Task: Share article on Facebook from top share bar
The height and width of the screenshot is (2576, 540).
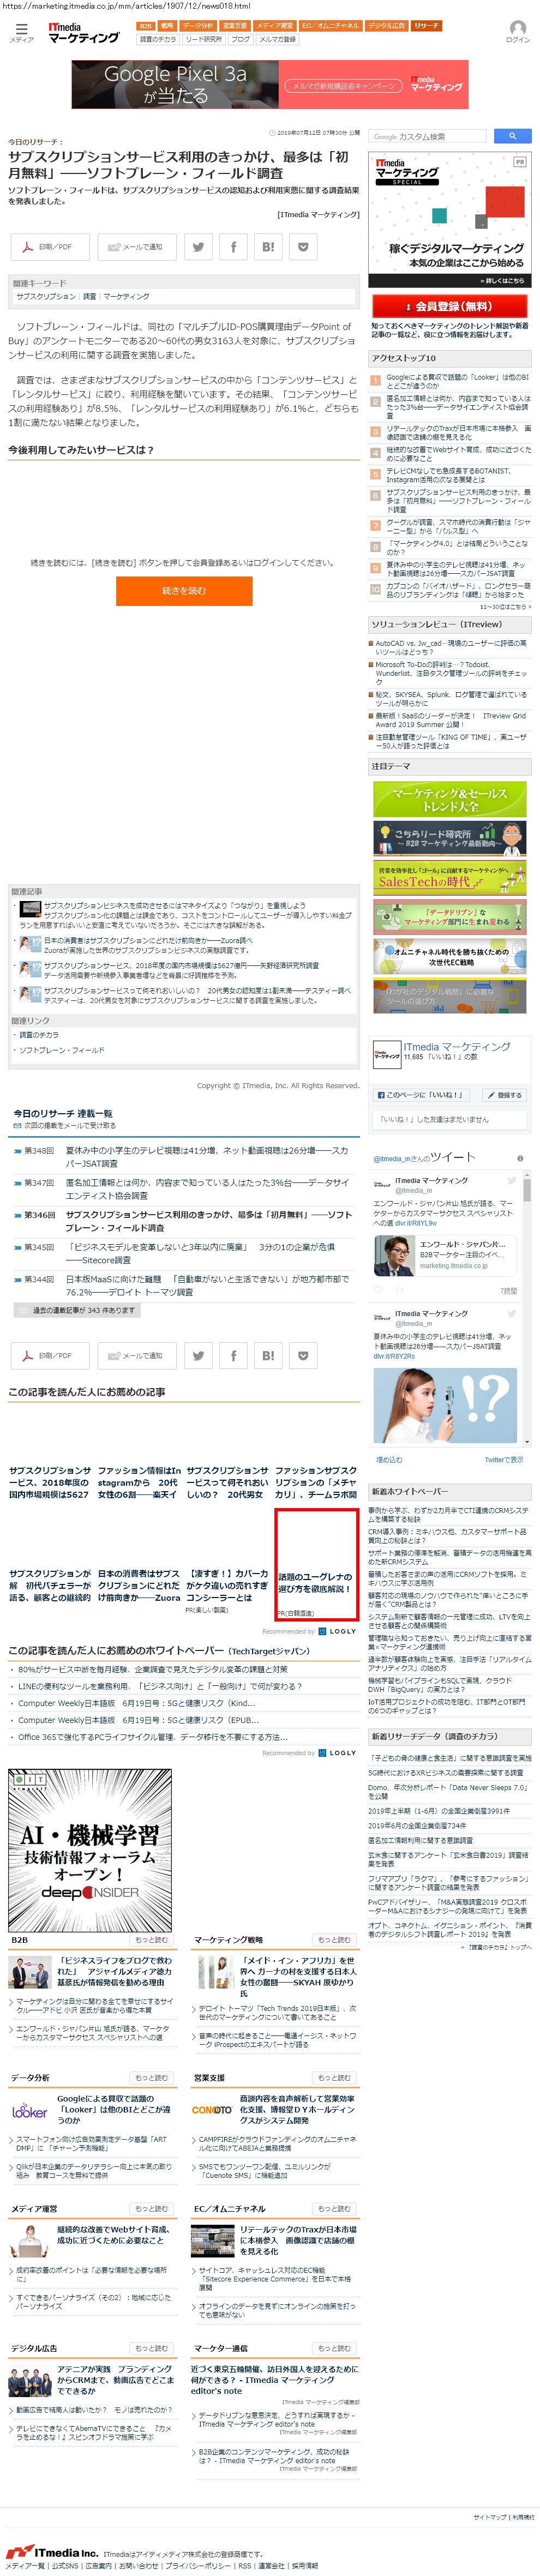Action: (233, 247)
